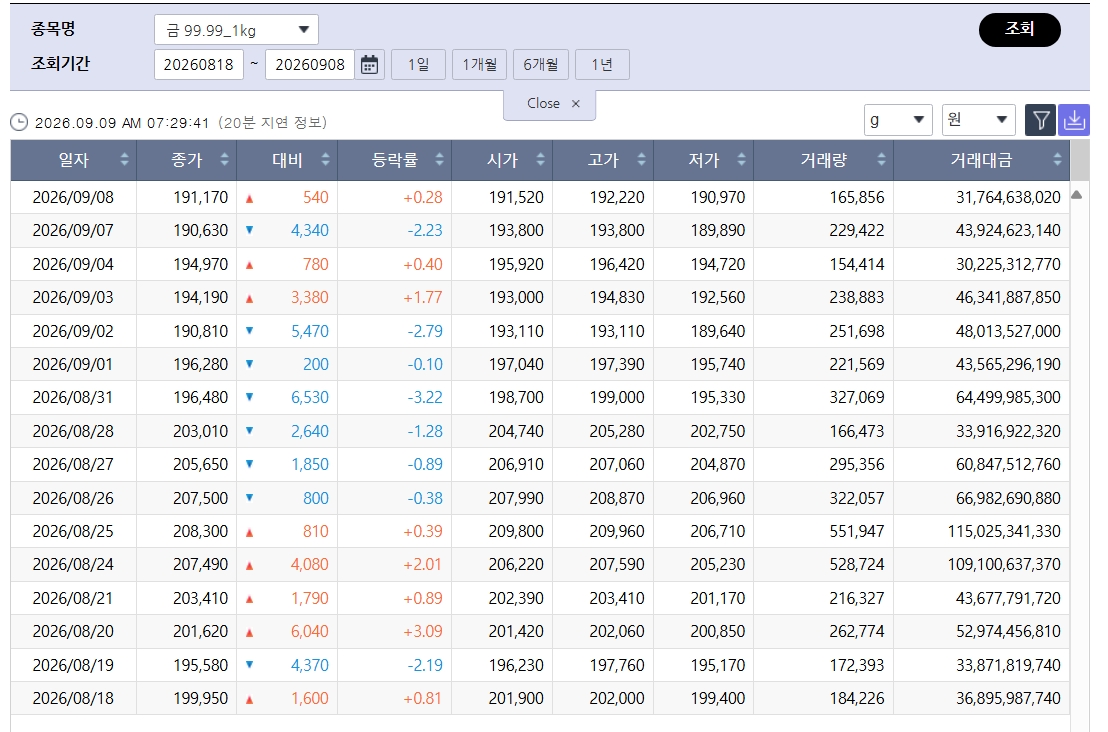Click closing price 194,970
The height and width of the screenshot is (732, 1108).
(201, 264)
